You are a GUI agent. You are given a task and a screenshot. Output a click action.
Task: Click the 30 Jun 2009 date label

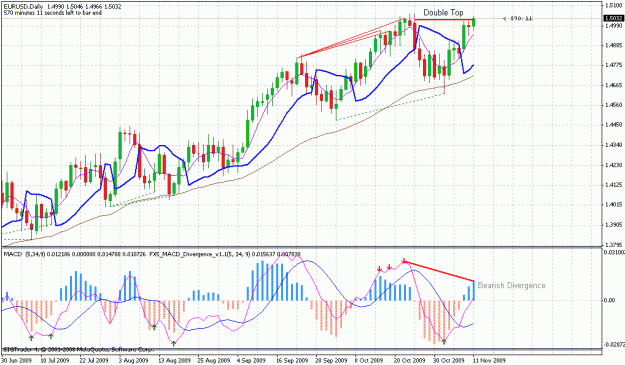[x=16, y=361]
